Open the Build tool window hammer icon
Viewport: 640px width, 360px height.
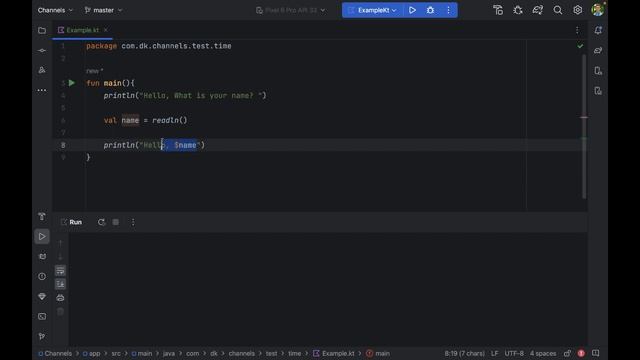(42, 216)
